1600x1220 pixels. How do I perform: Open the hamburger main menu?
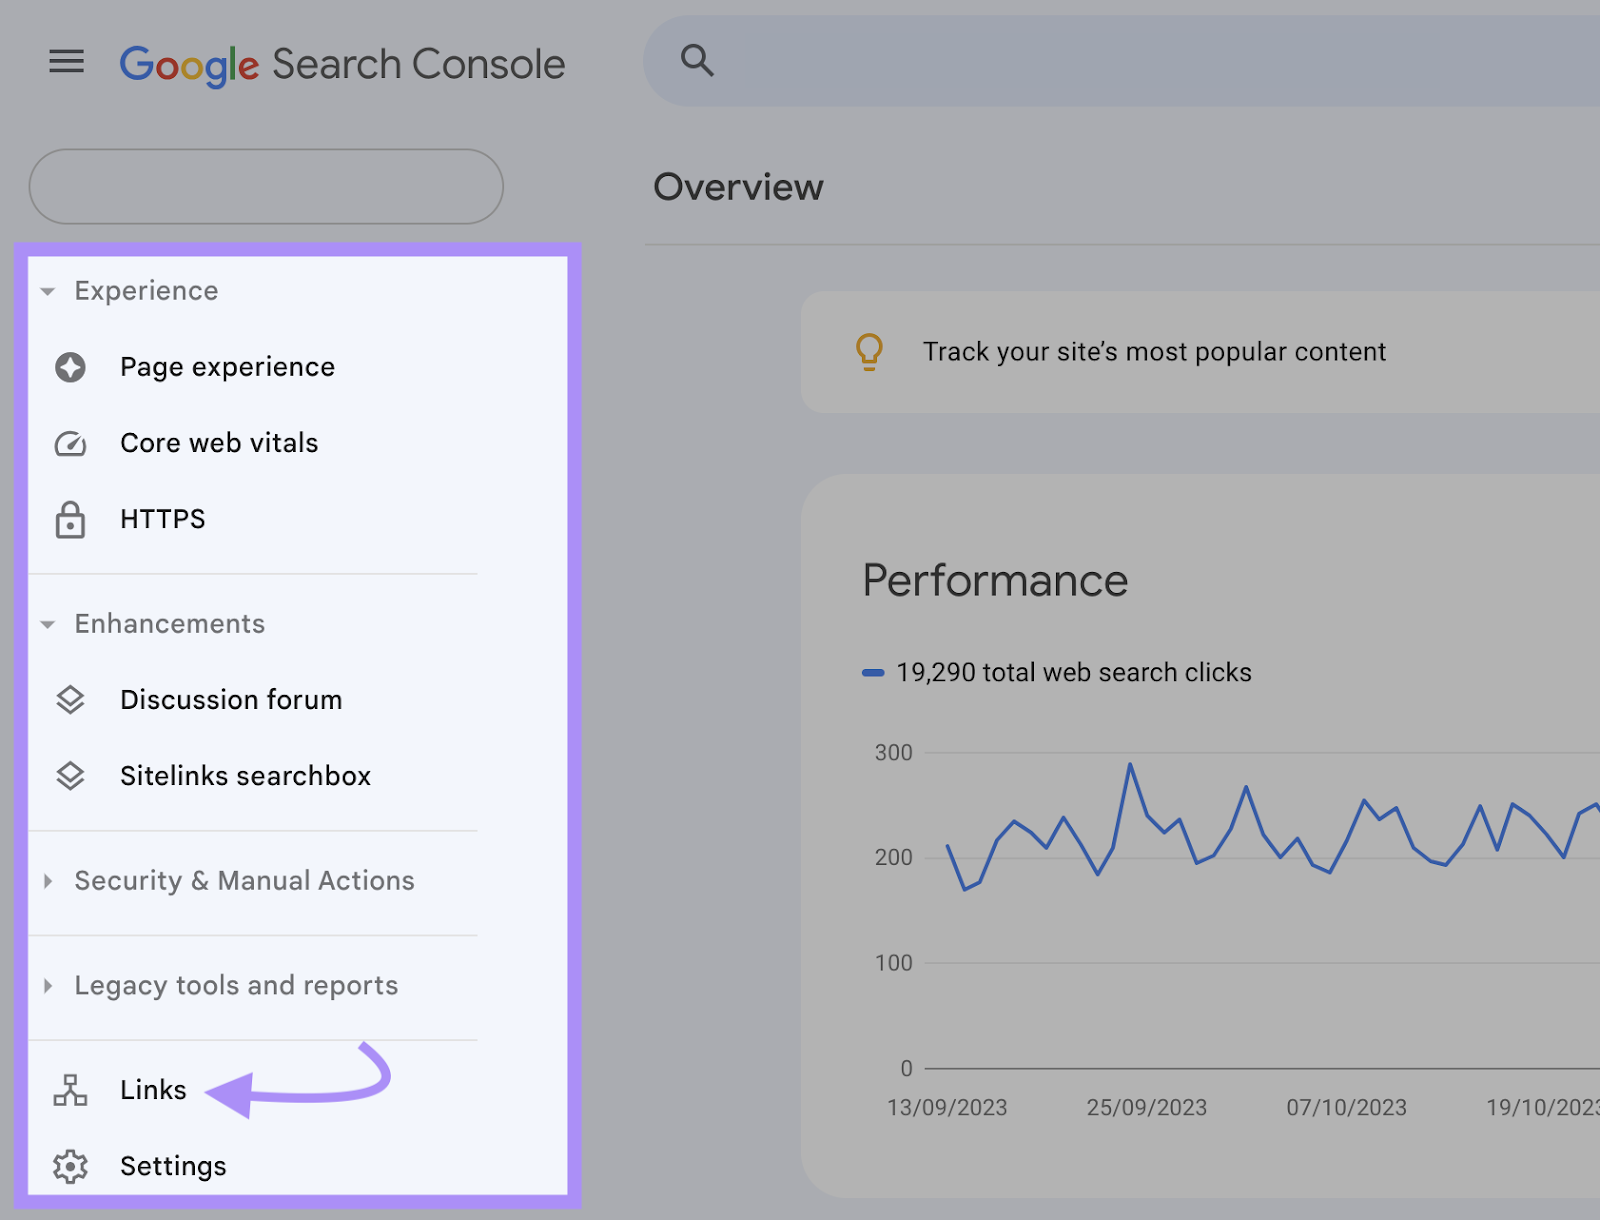67,62
